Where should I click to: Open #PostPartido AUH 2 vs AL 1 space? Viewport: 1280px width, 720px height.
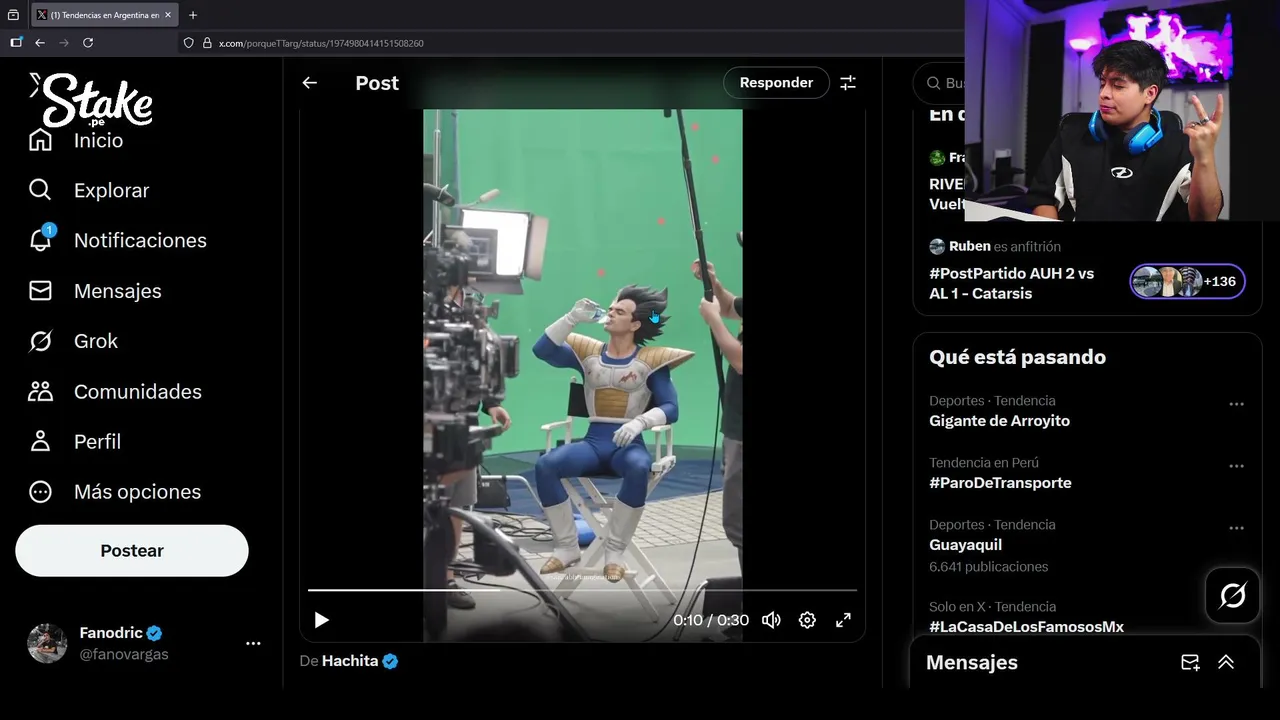(x=1011, y=283)
